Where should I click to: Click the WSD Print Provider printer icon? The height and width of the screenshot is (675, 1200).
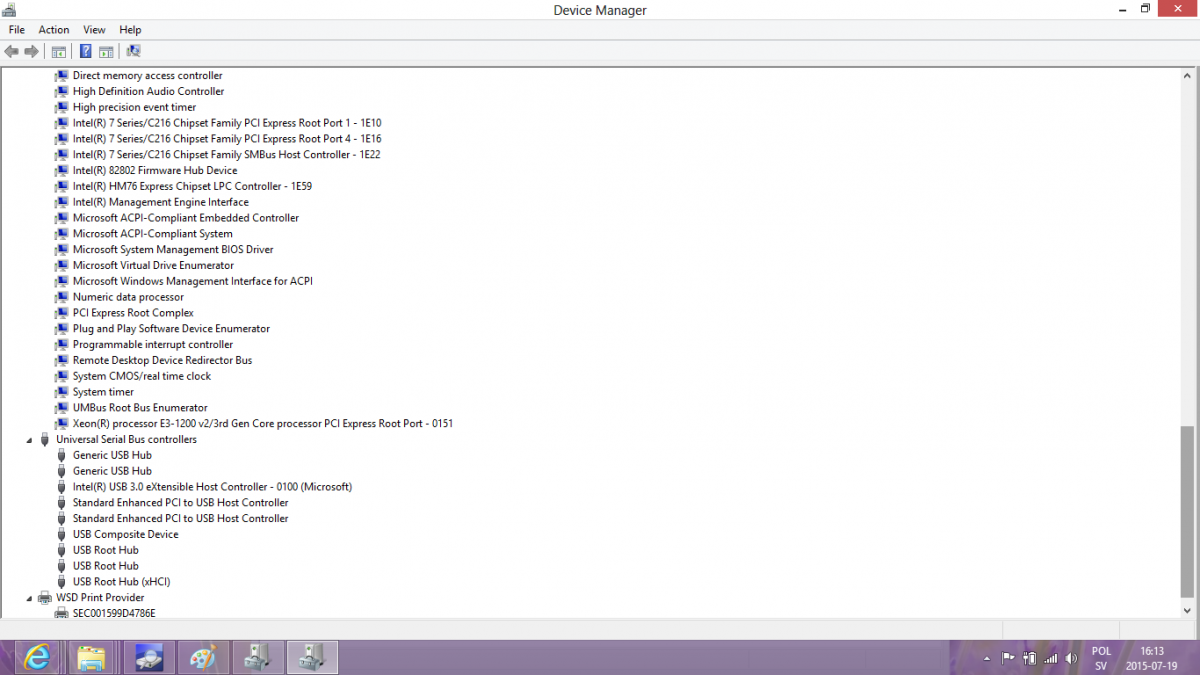(x=44, y=598)
